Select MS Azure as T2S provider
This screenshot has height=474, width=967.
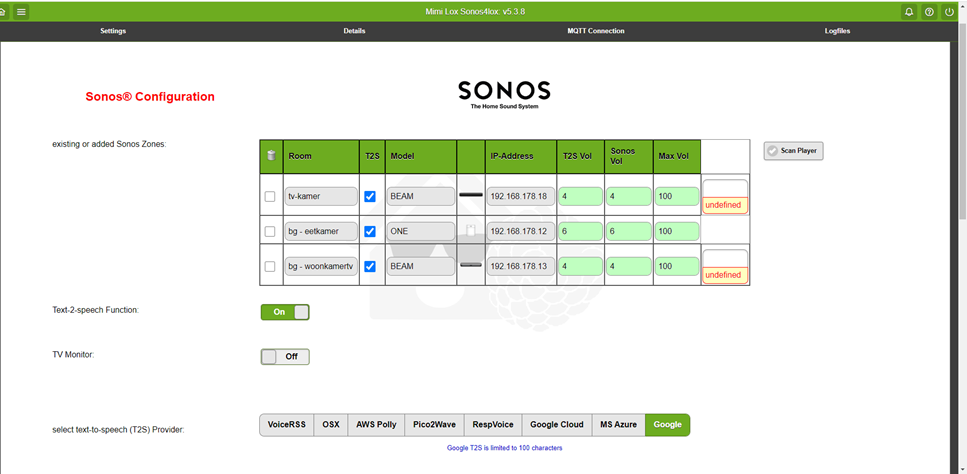click(619, 425)
